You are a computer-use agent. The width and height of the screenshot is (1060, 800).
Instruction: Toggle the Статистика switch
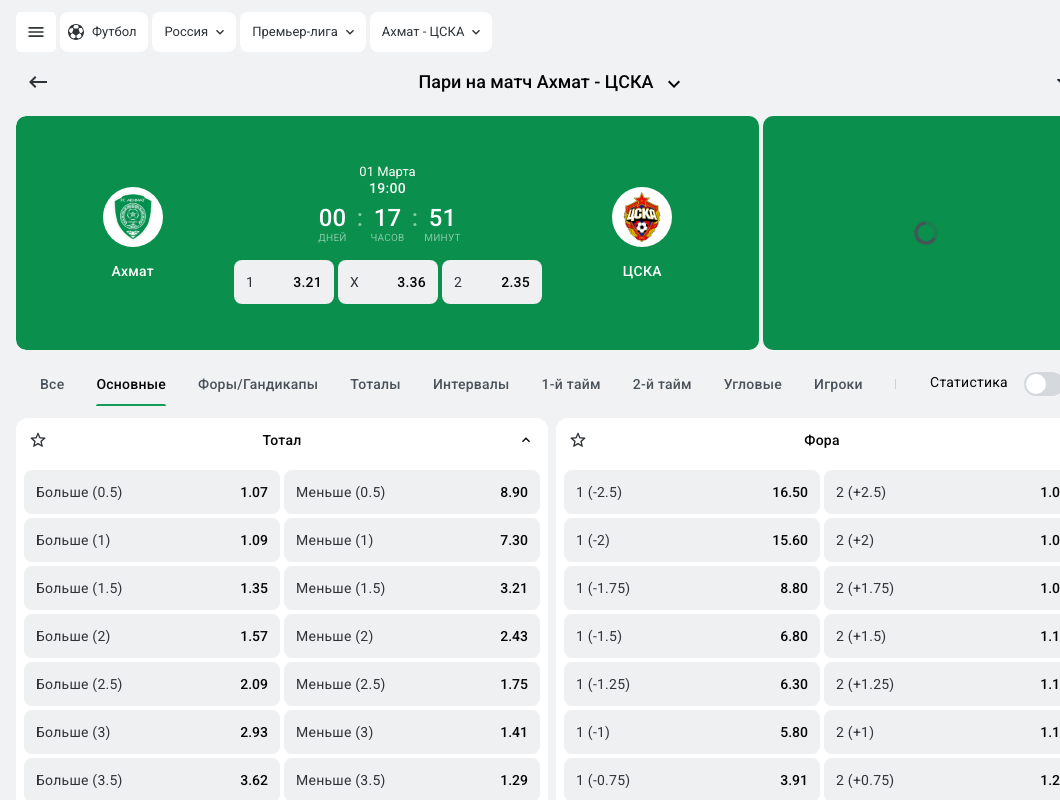point(1040,383)
